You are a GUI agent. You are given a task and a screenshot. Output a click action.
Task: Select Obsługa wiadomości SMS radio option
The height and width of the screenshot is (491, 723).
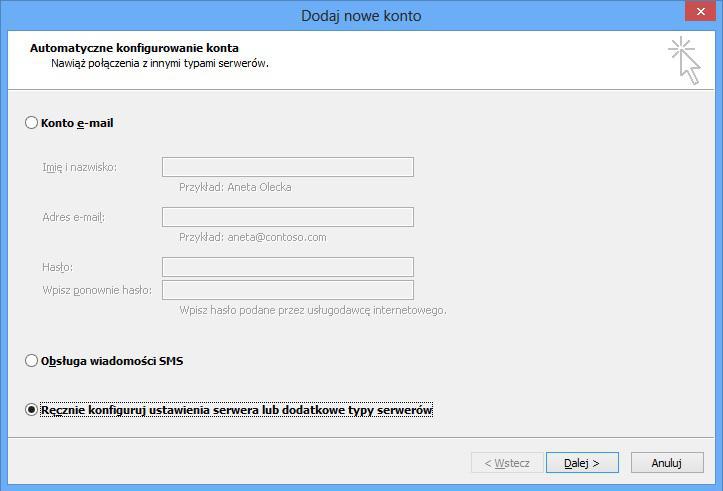31,361
